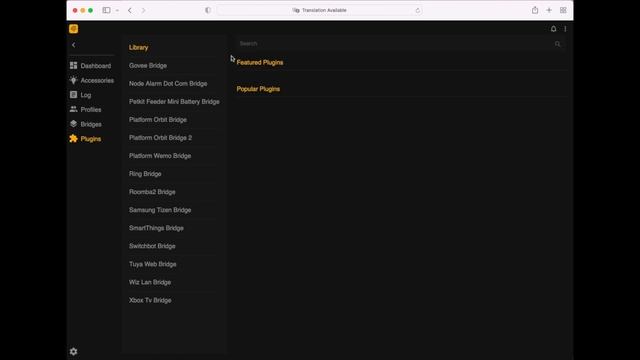
Task: Click translation icon in address bar
Action: [296, 10]
